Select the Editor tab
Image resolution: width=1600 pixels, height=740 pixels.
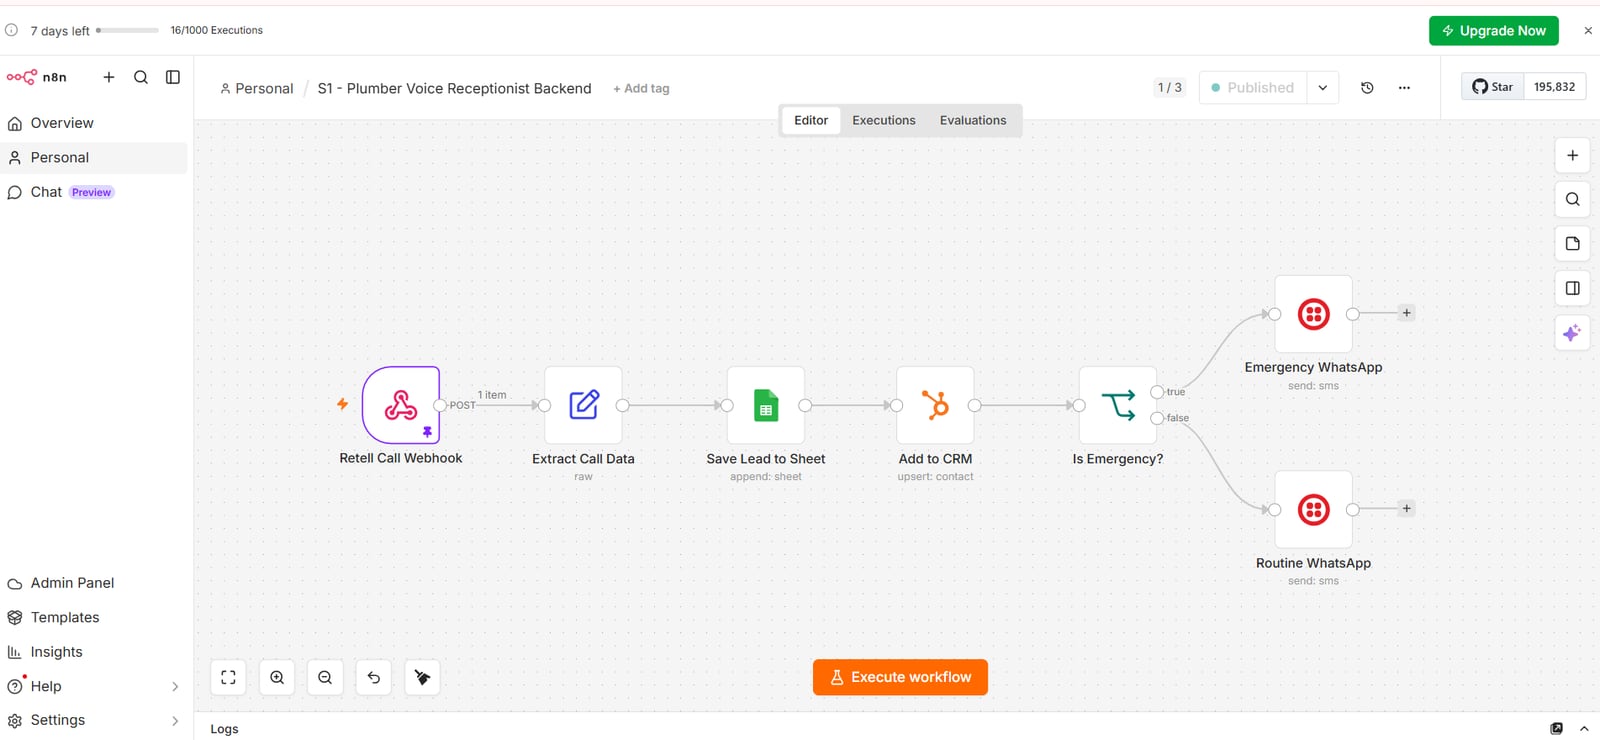811,120
